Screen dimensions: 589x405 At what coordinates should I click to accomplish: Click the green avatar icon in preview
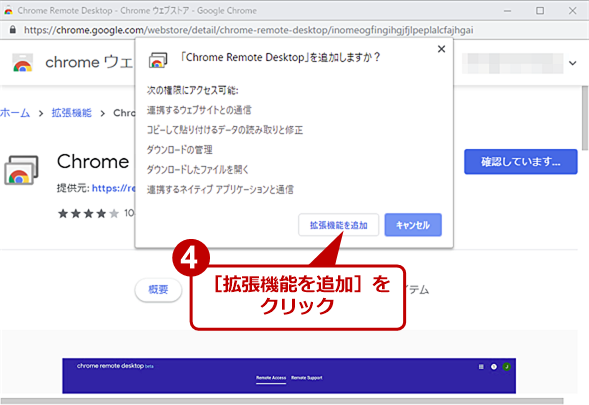[x=506, y=367]
